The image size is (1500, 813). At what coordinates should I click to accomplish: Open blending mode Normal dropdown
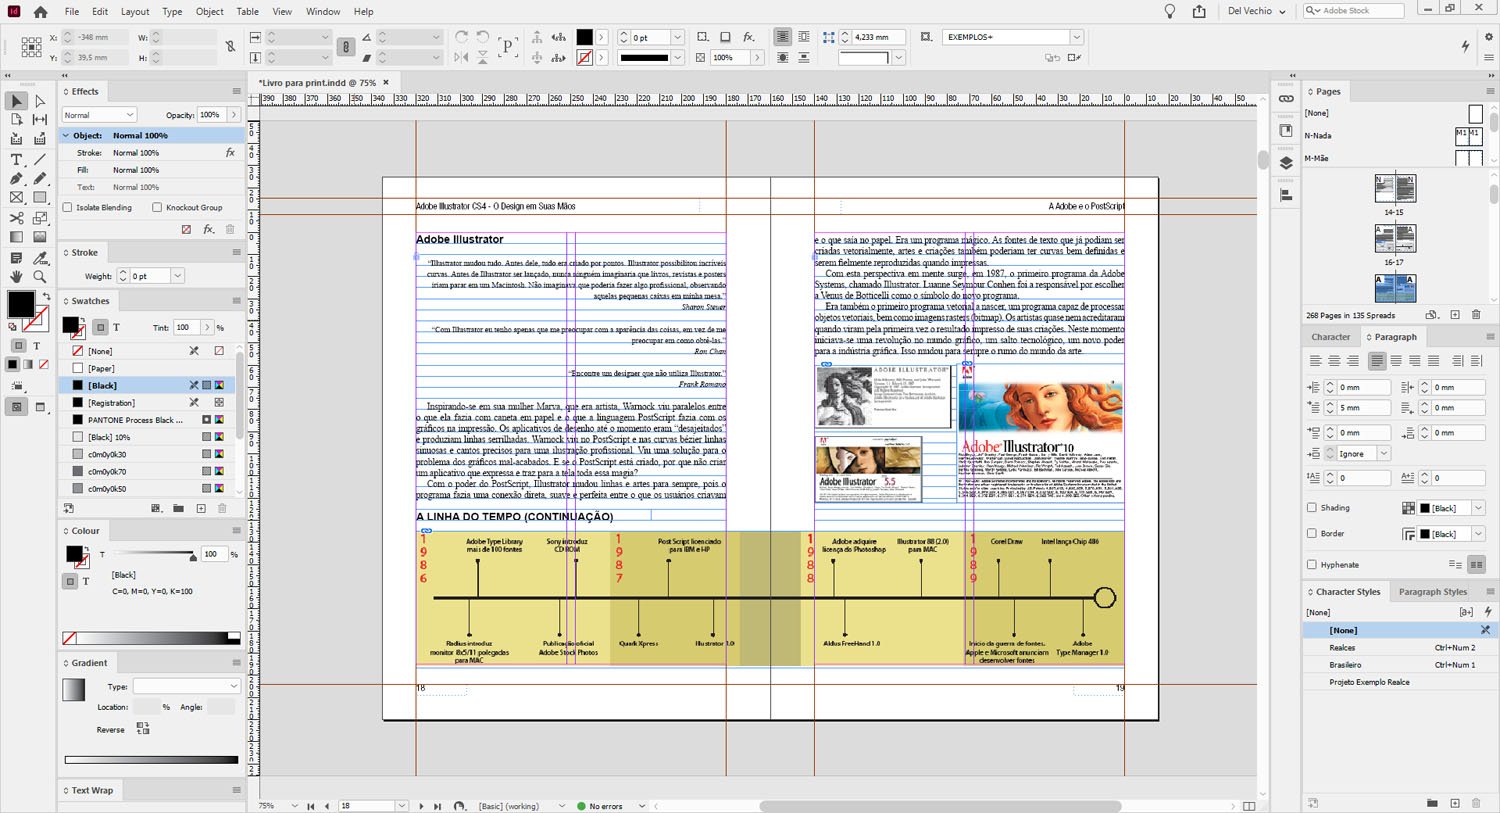[99, 115]
